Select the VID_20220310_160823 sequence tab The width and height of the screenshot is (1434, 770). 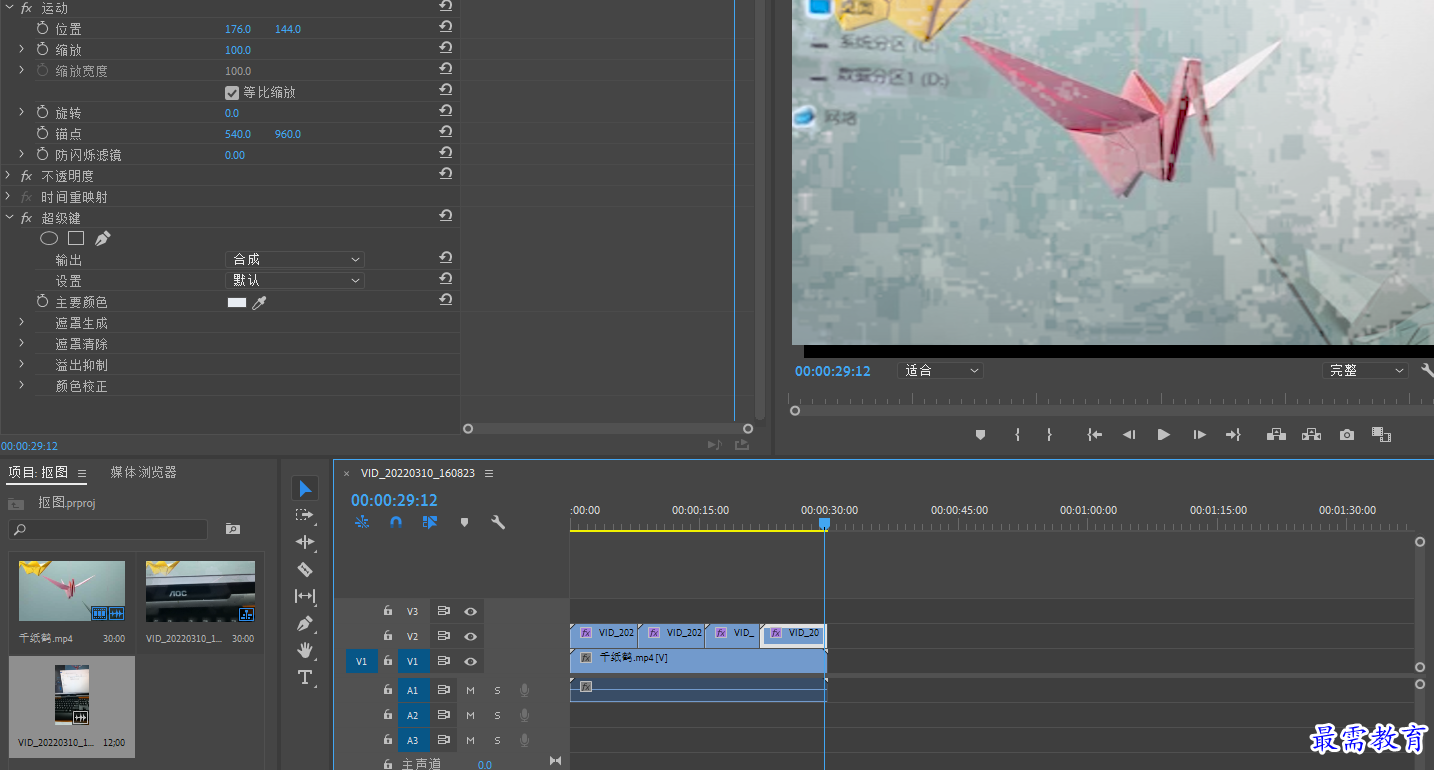[418, 473]
